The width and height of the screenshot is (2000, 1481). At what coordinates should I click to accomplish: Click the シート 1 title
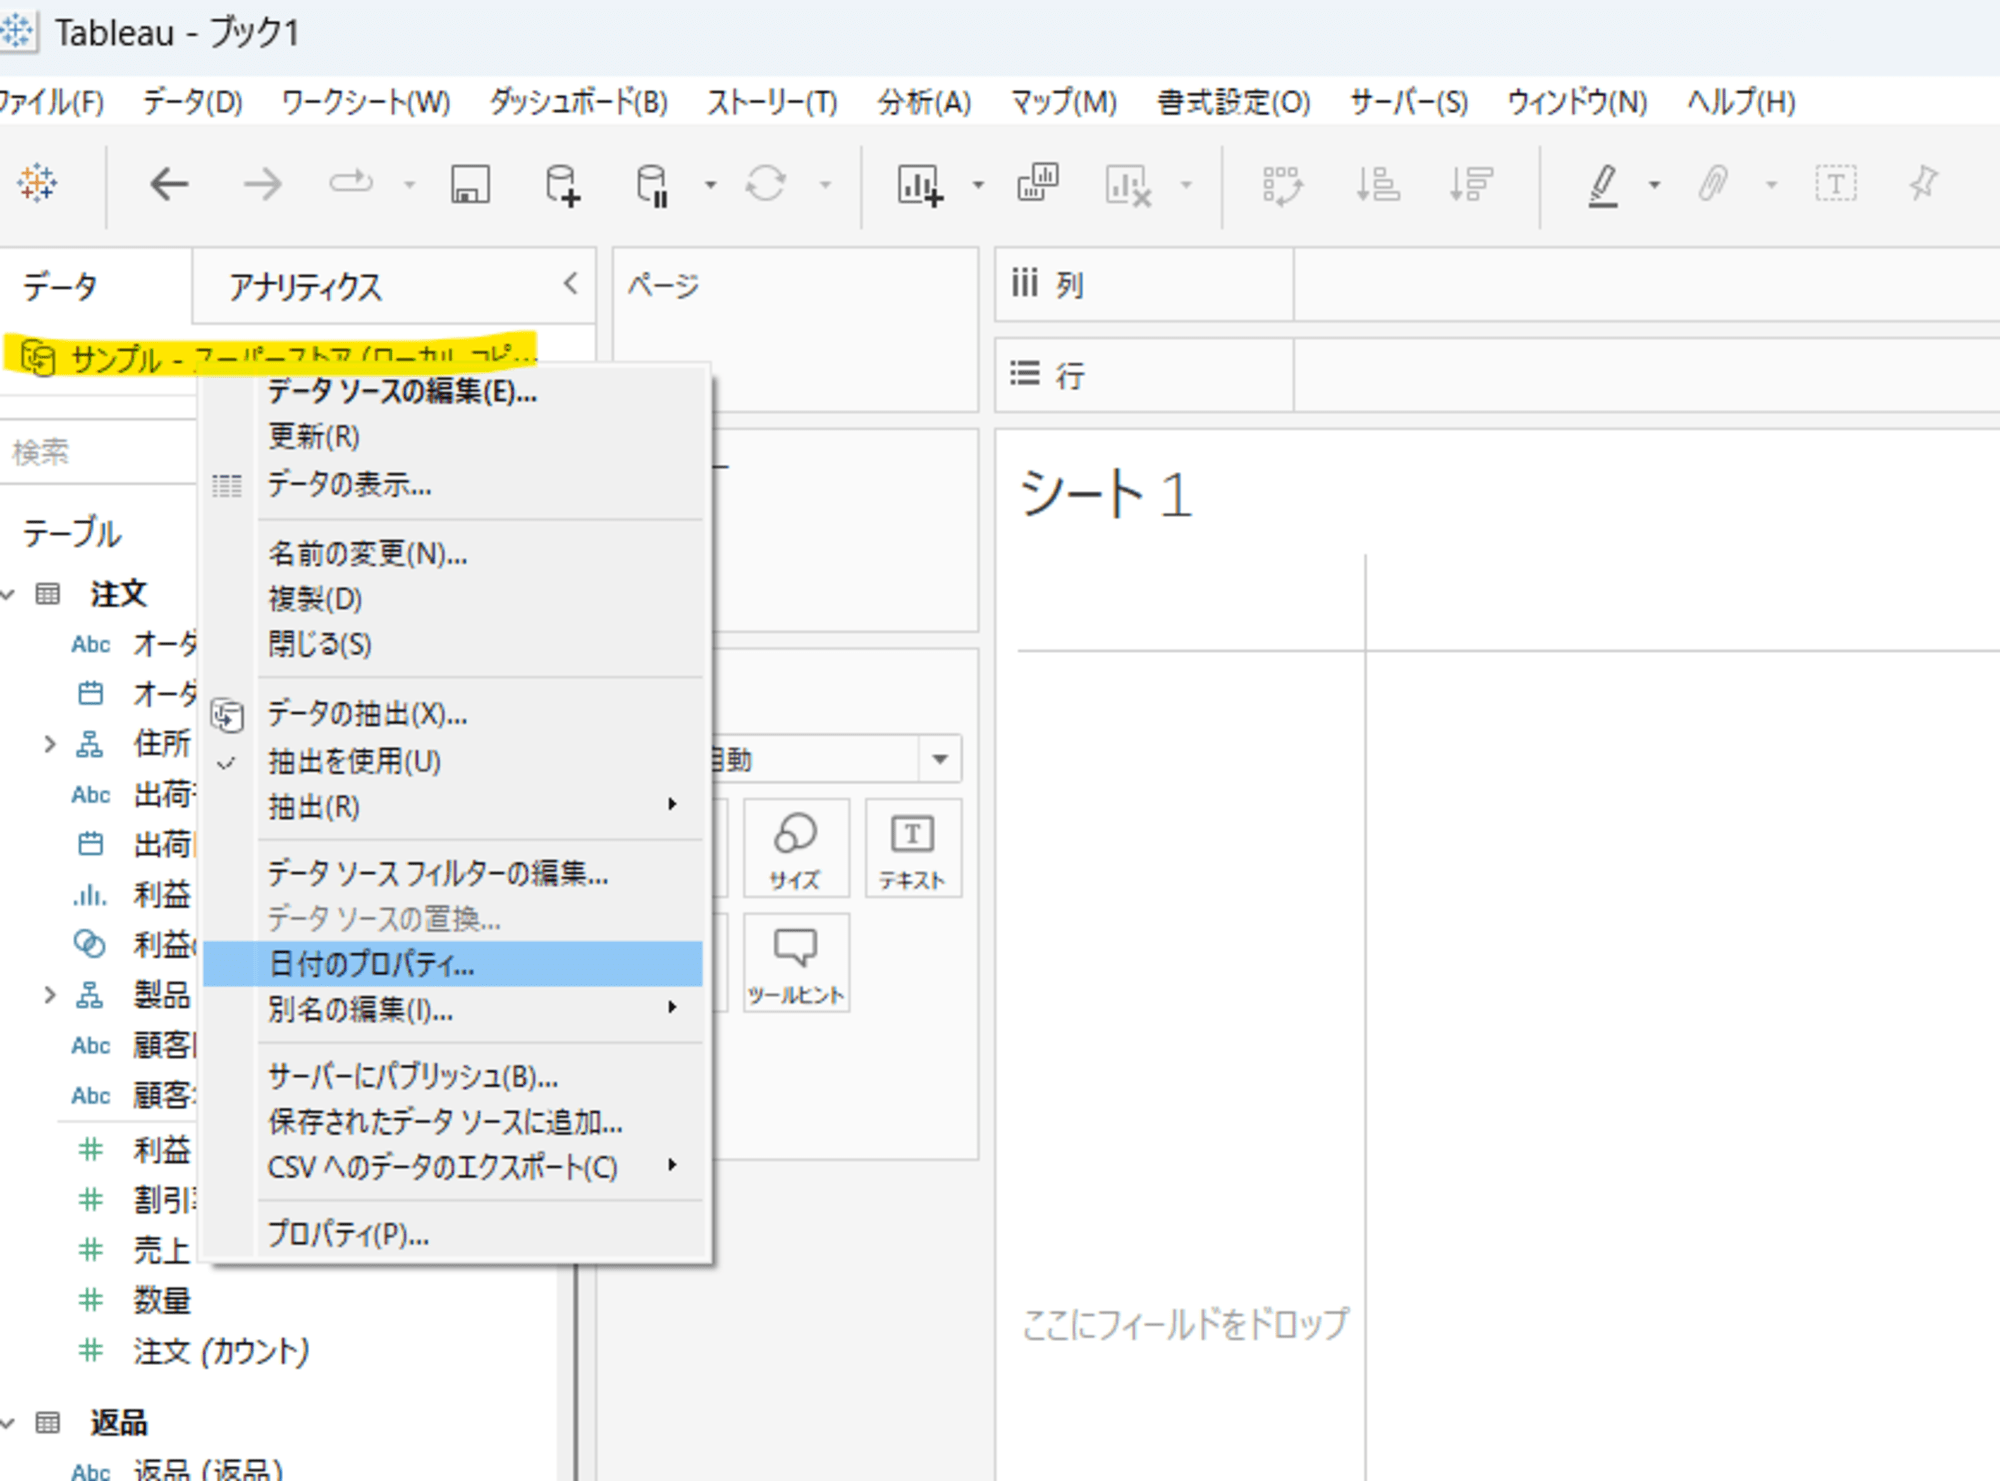[x=1106, y=494]
